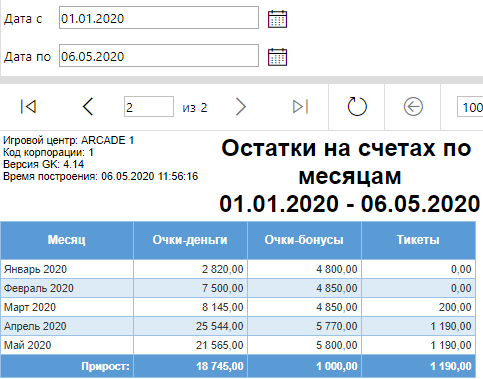Select the Апрель 2020 row

[x=238, y=326]
